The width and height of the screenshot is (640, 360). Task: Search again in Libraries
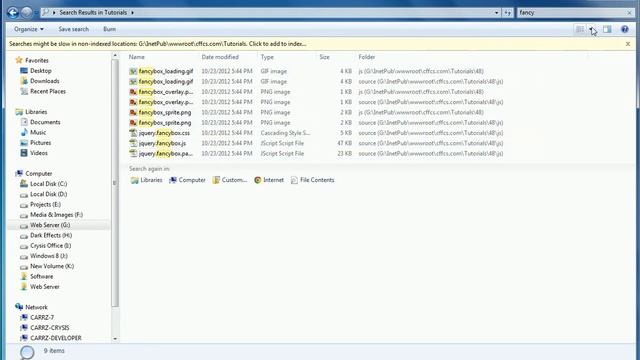[146, 180]
